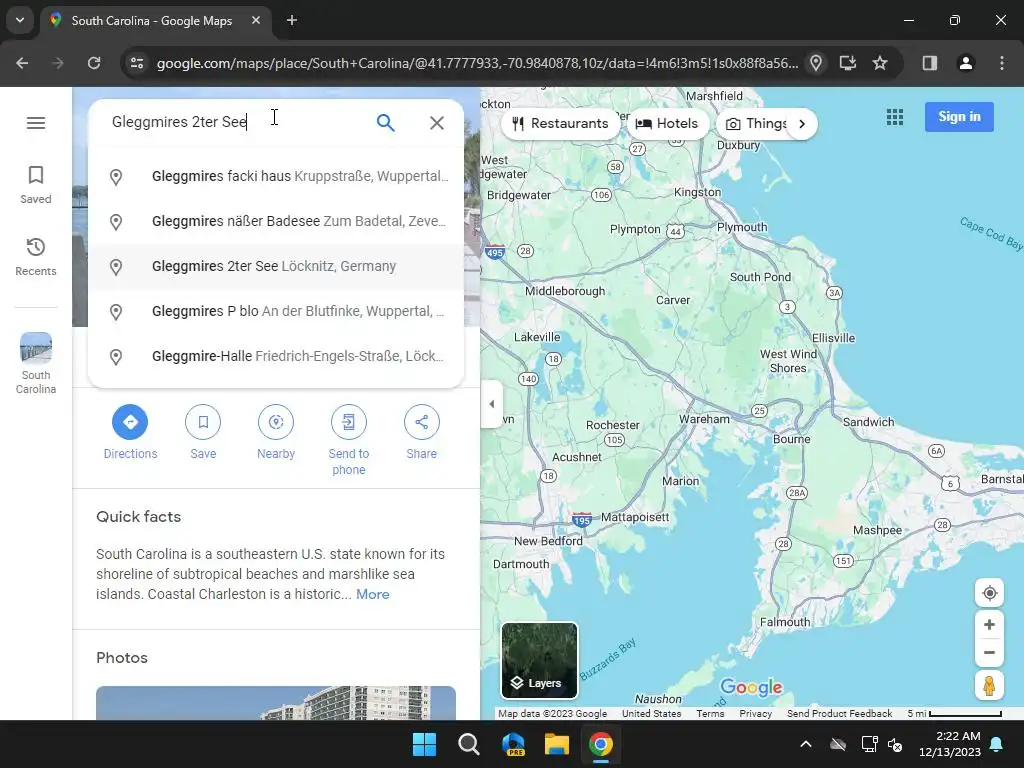Click the install app icon in address bar
The width and height of the screenshot is (1024, 768).
click(848, 63)
